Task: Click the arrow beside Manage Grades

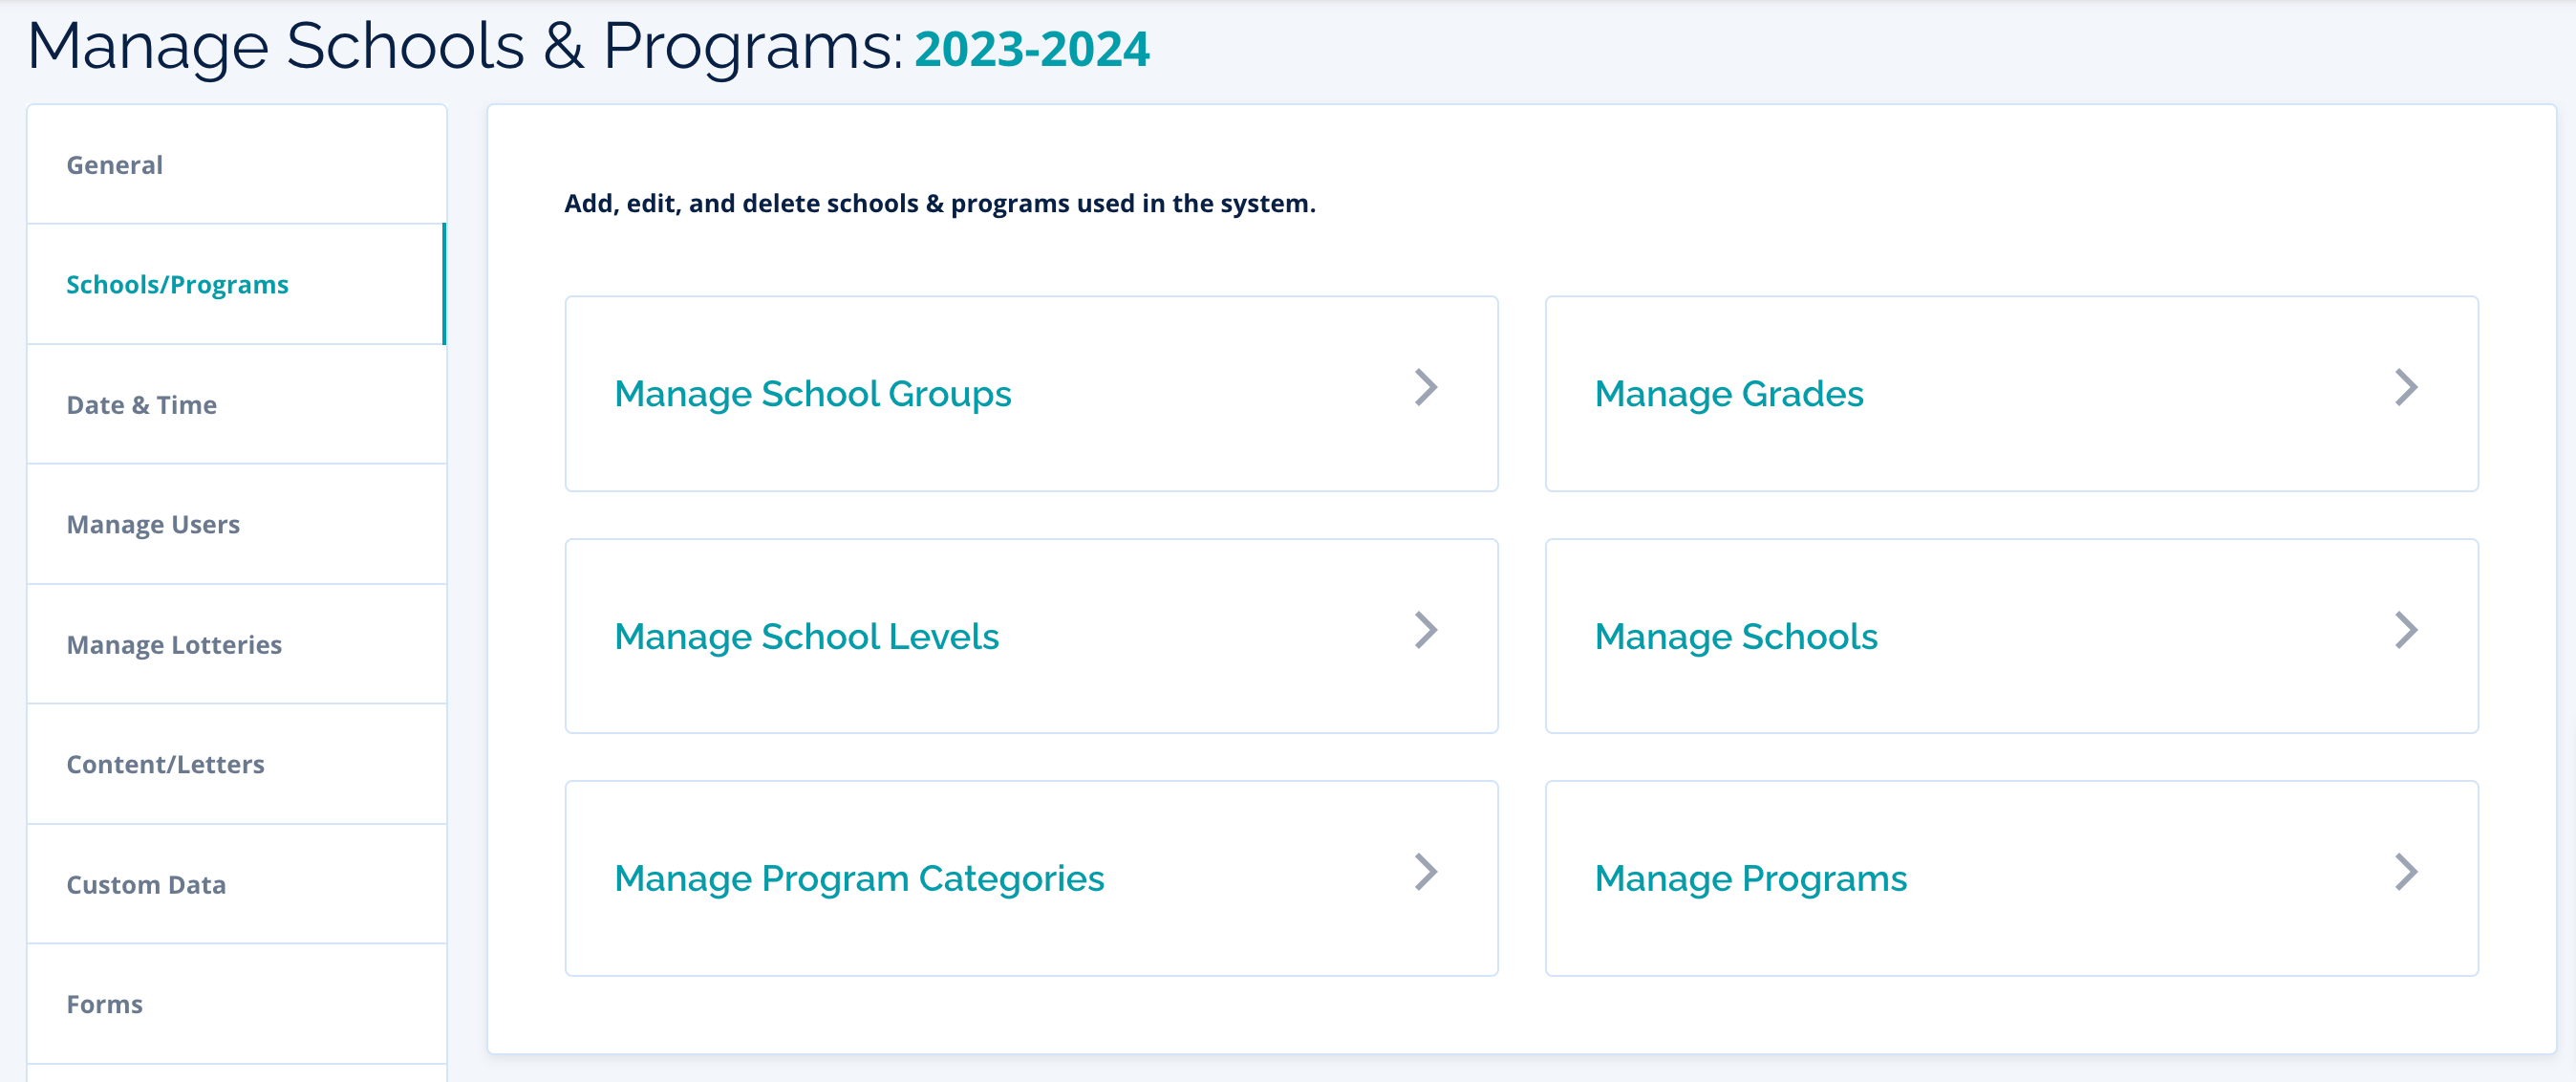Action: [x=2406, y=388]
